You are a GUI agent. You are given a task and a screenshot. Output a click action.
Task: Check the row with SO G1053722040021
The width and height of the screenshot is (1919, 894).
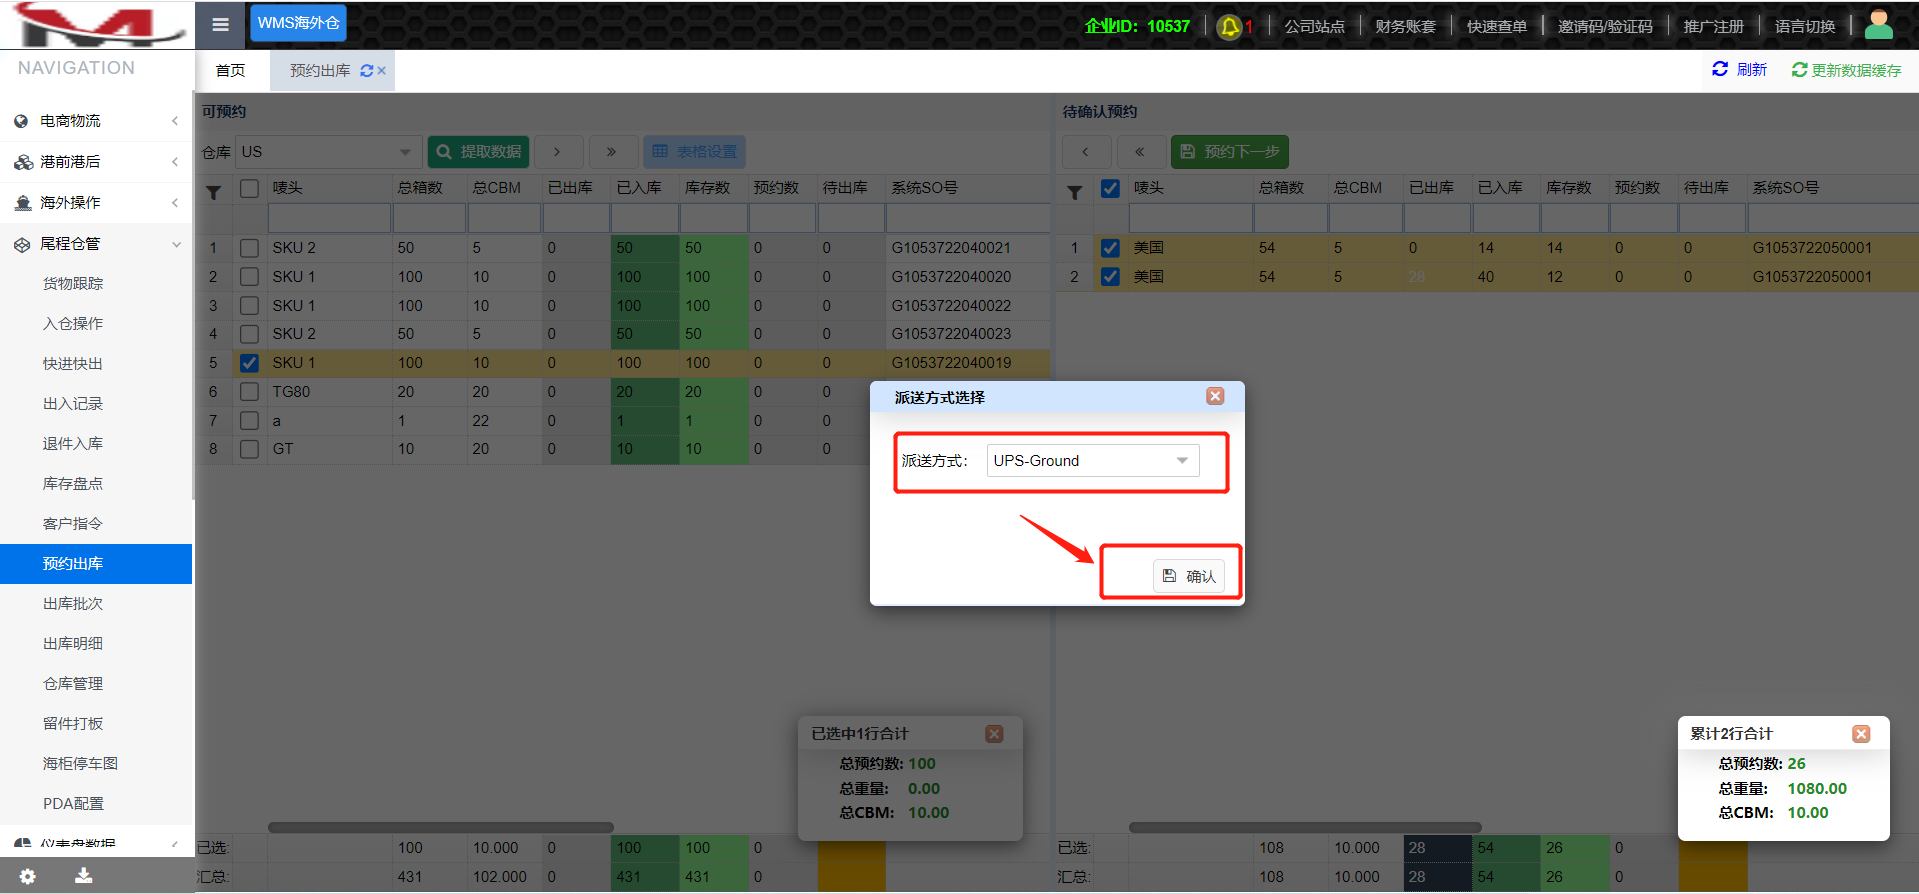tap(250, 248)
